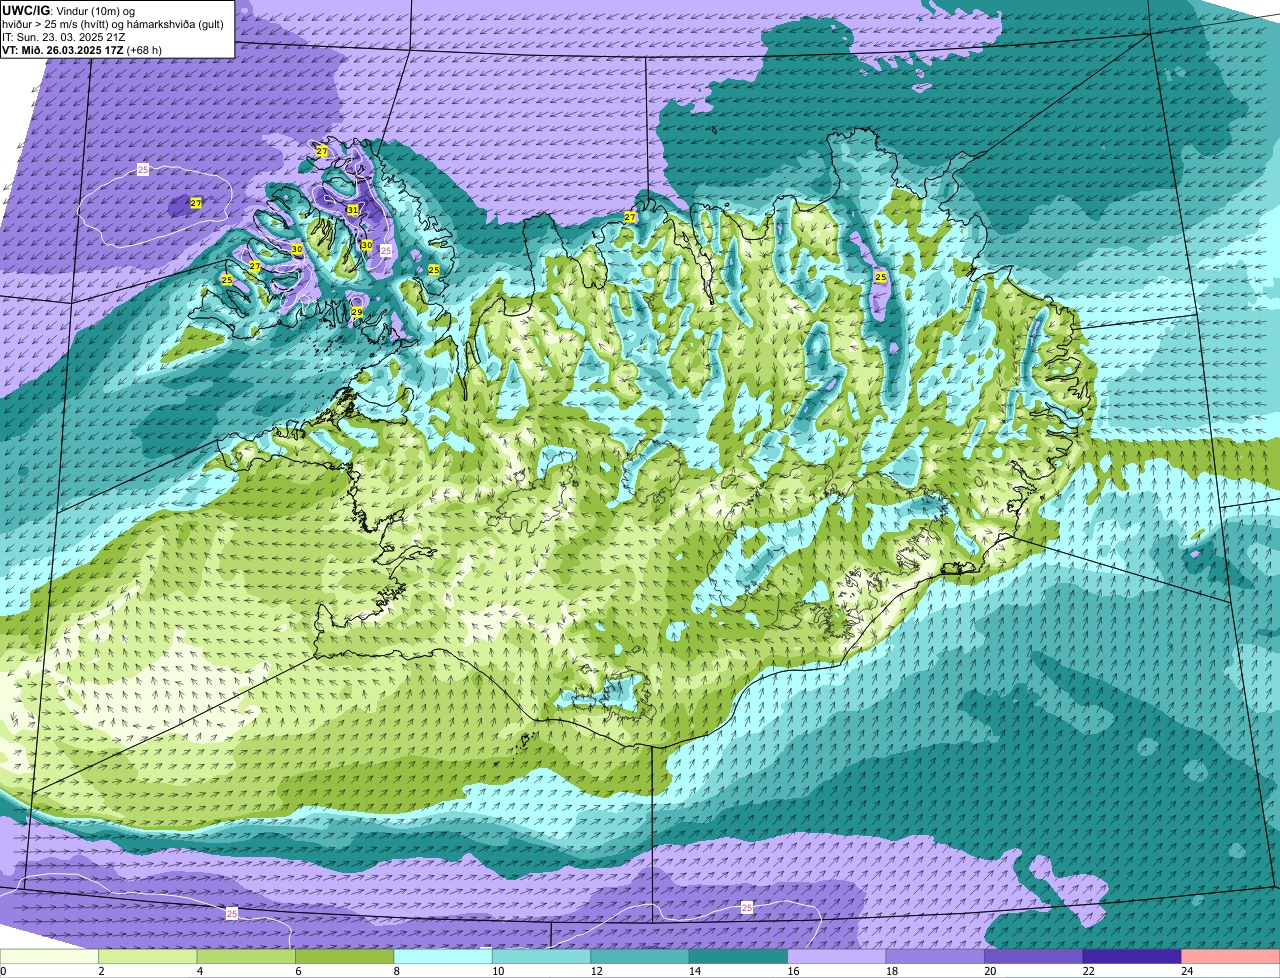Image resolution: width=1280 pixels, height=978 pixels.
Task: Click legend tick label '10'
Action: point(498,970)
